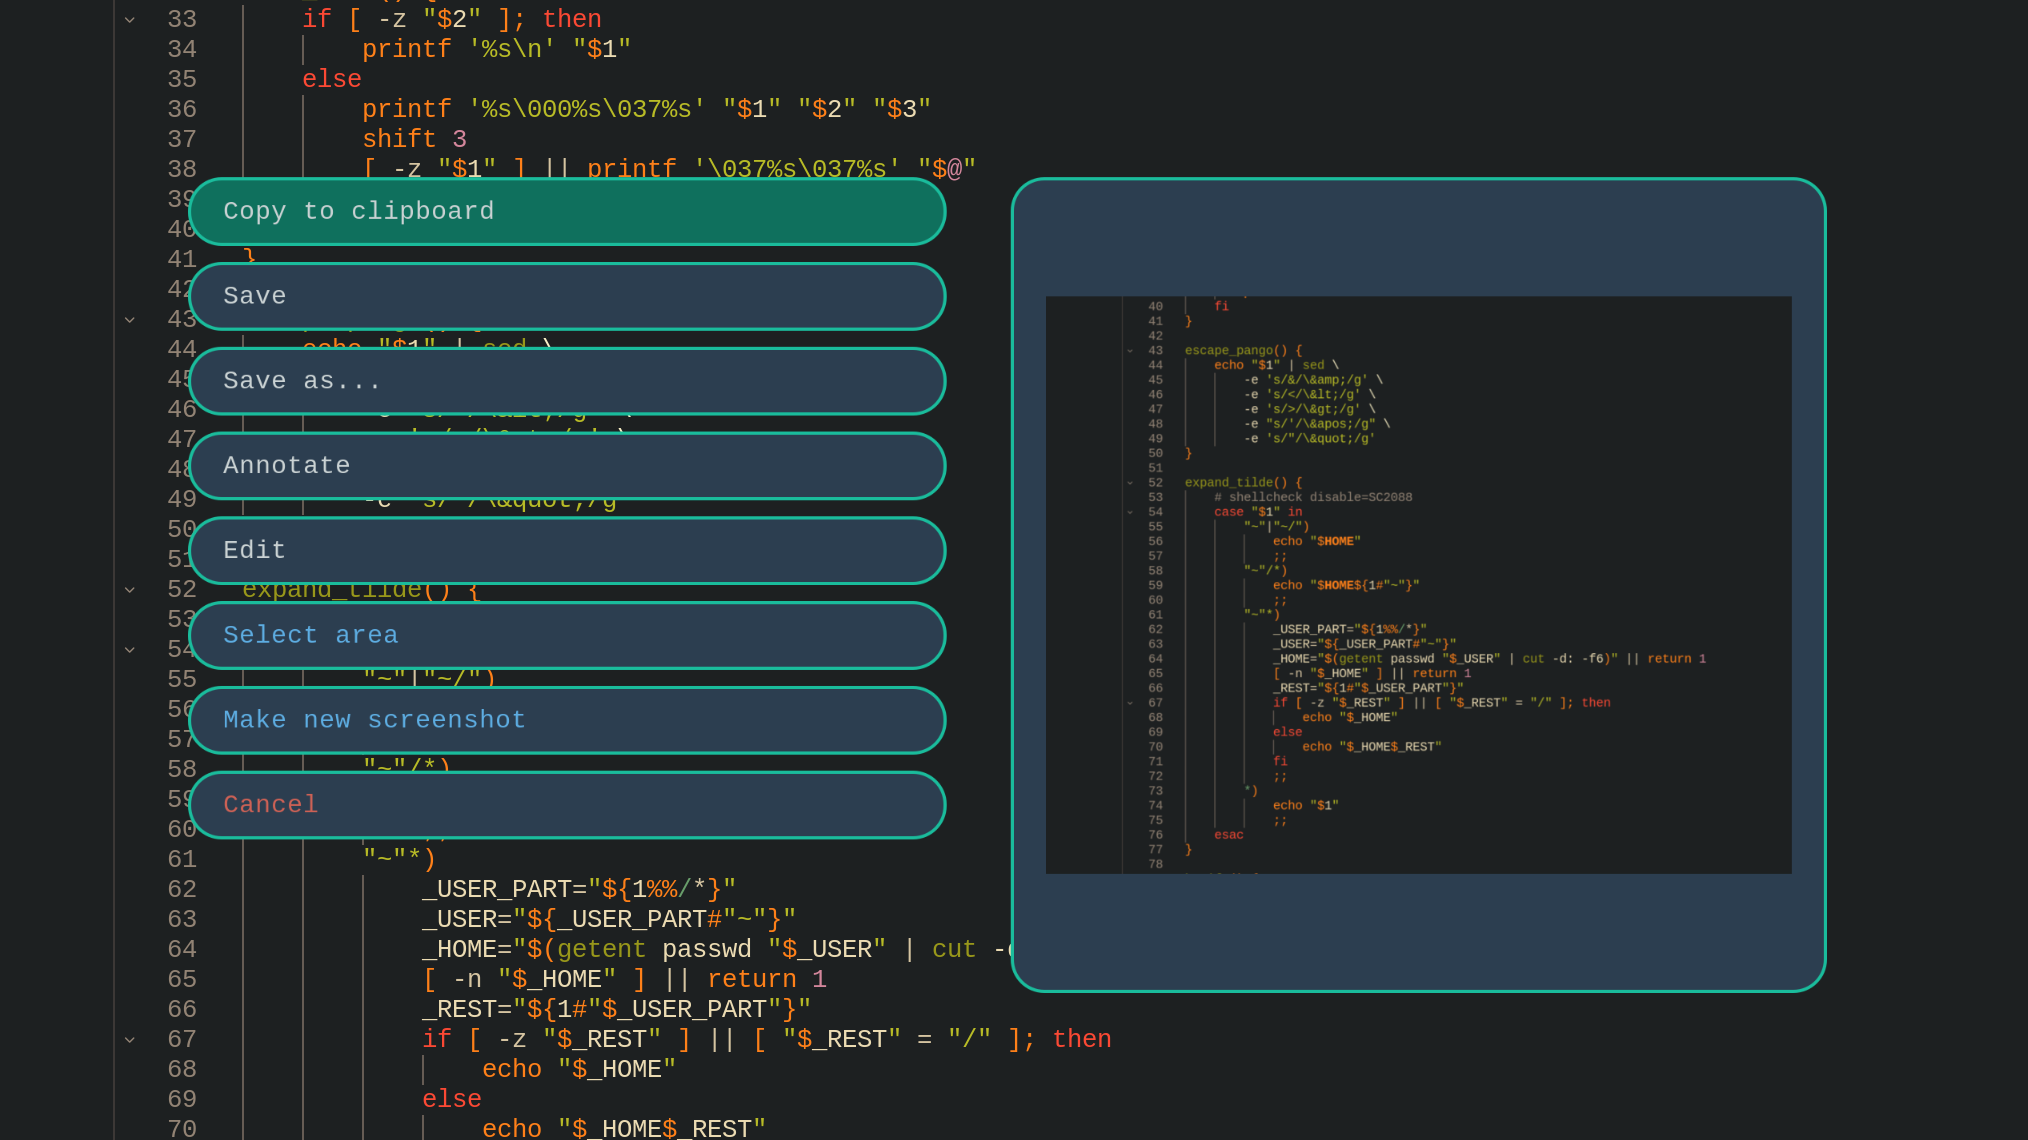Collapse the fold at line 33
2028x1140 pixels.
pyautogui.click(x=130, y=18)
